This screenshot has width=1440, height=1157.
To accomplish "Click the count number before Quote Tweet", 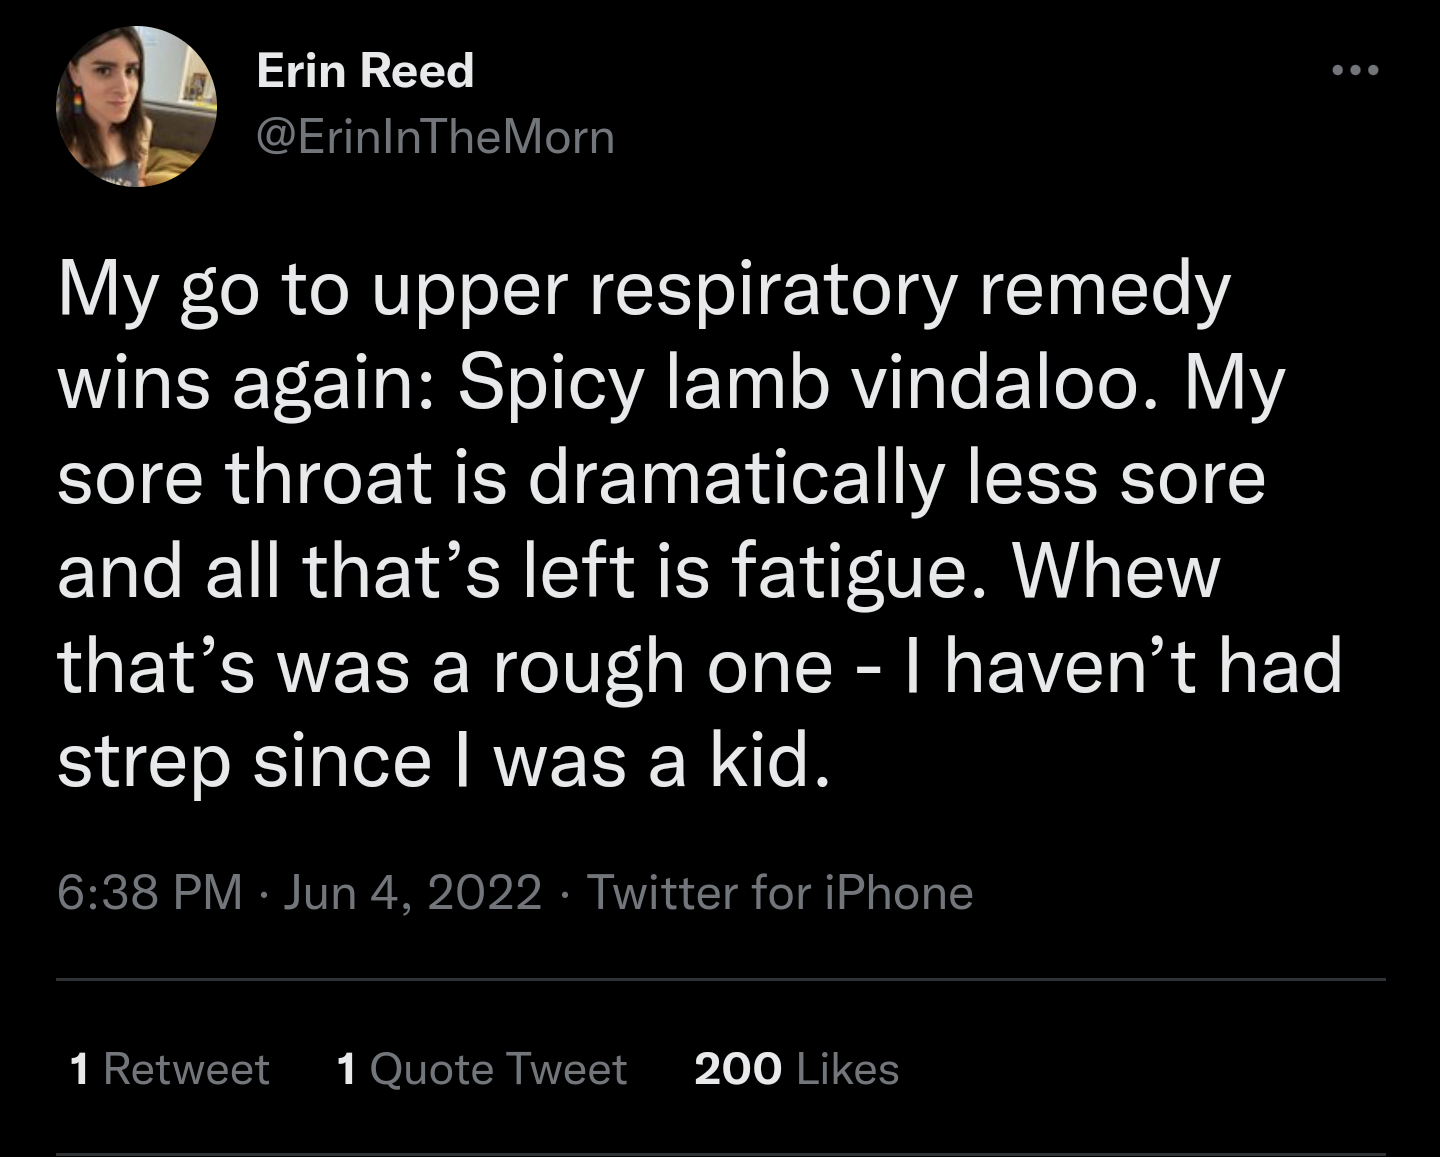I will tap(347, 1069).
